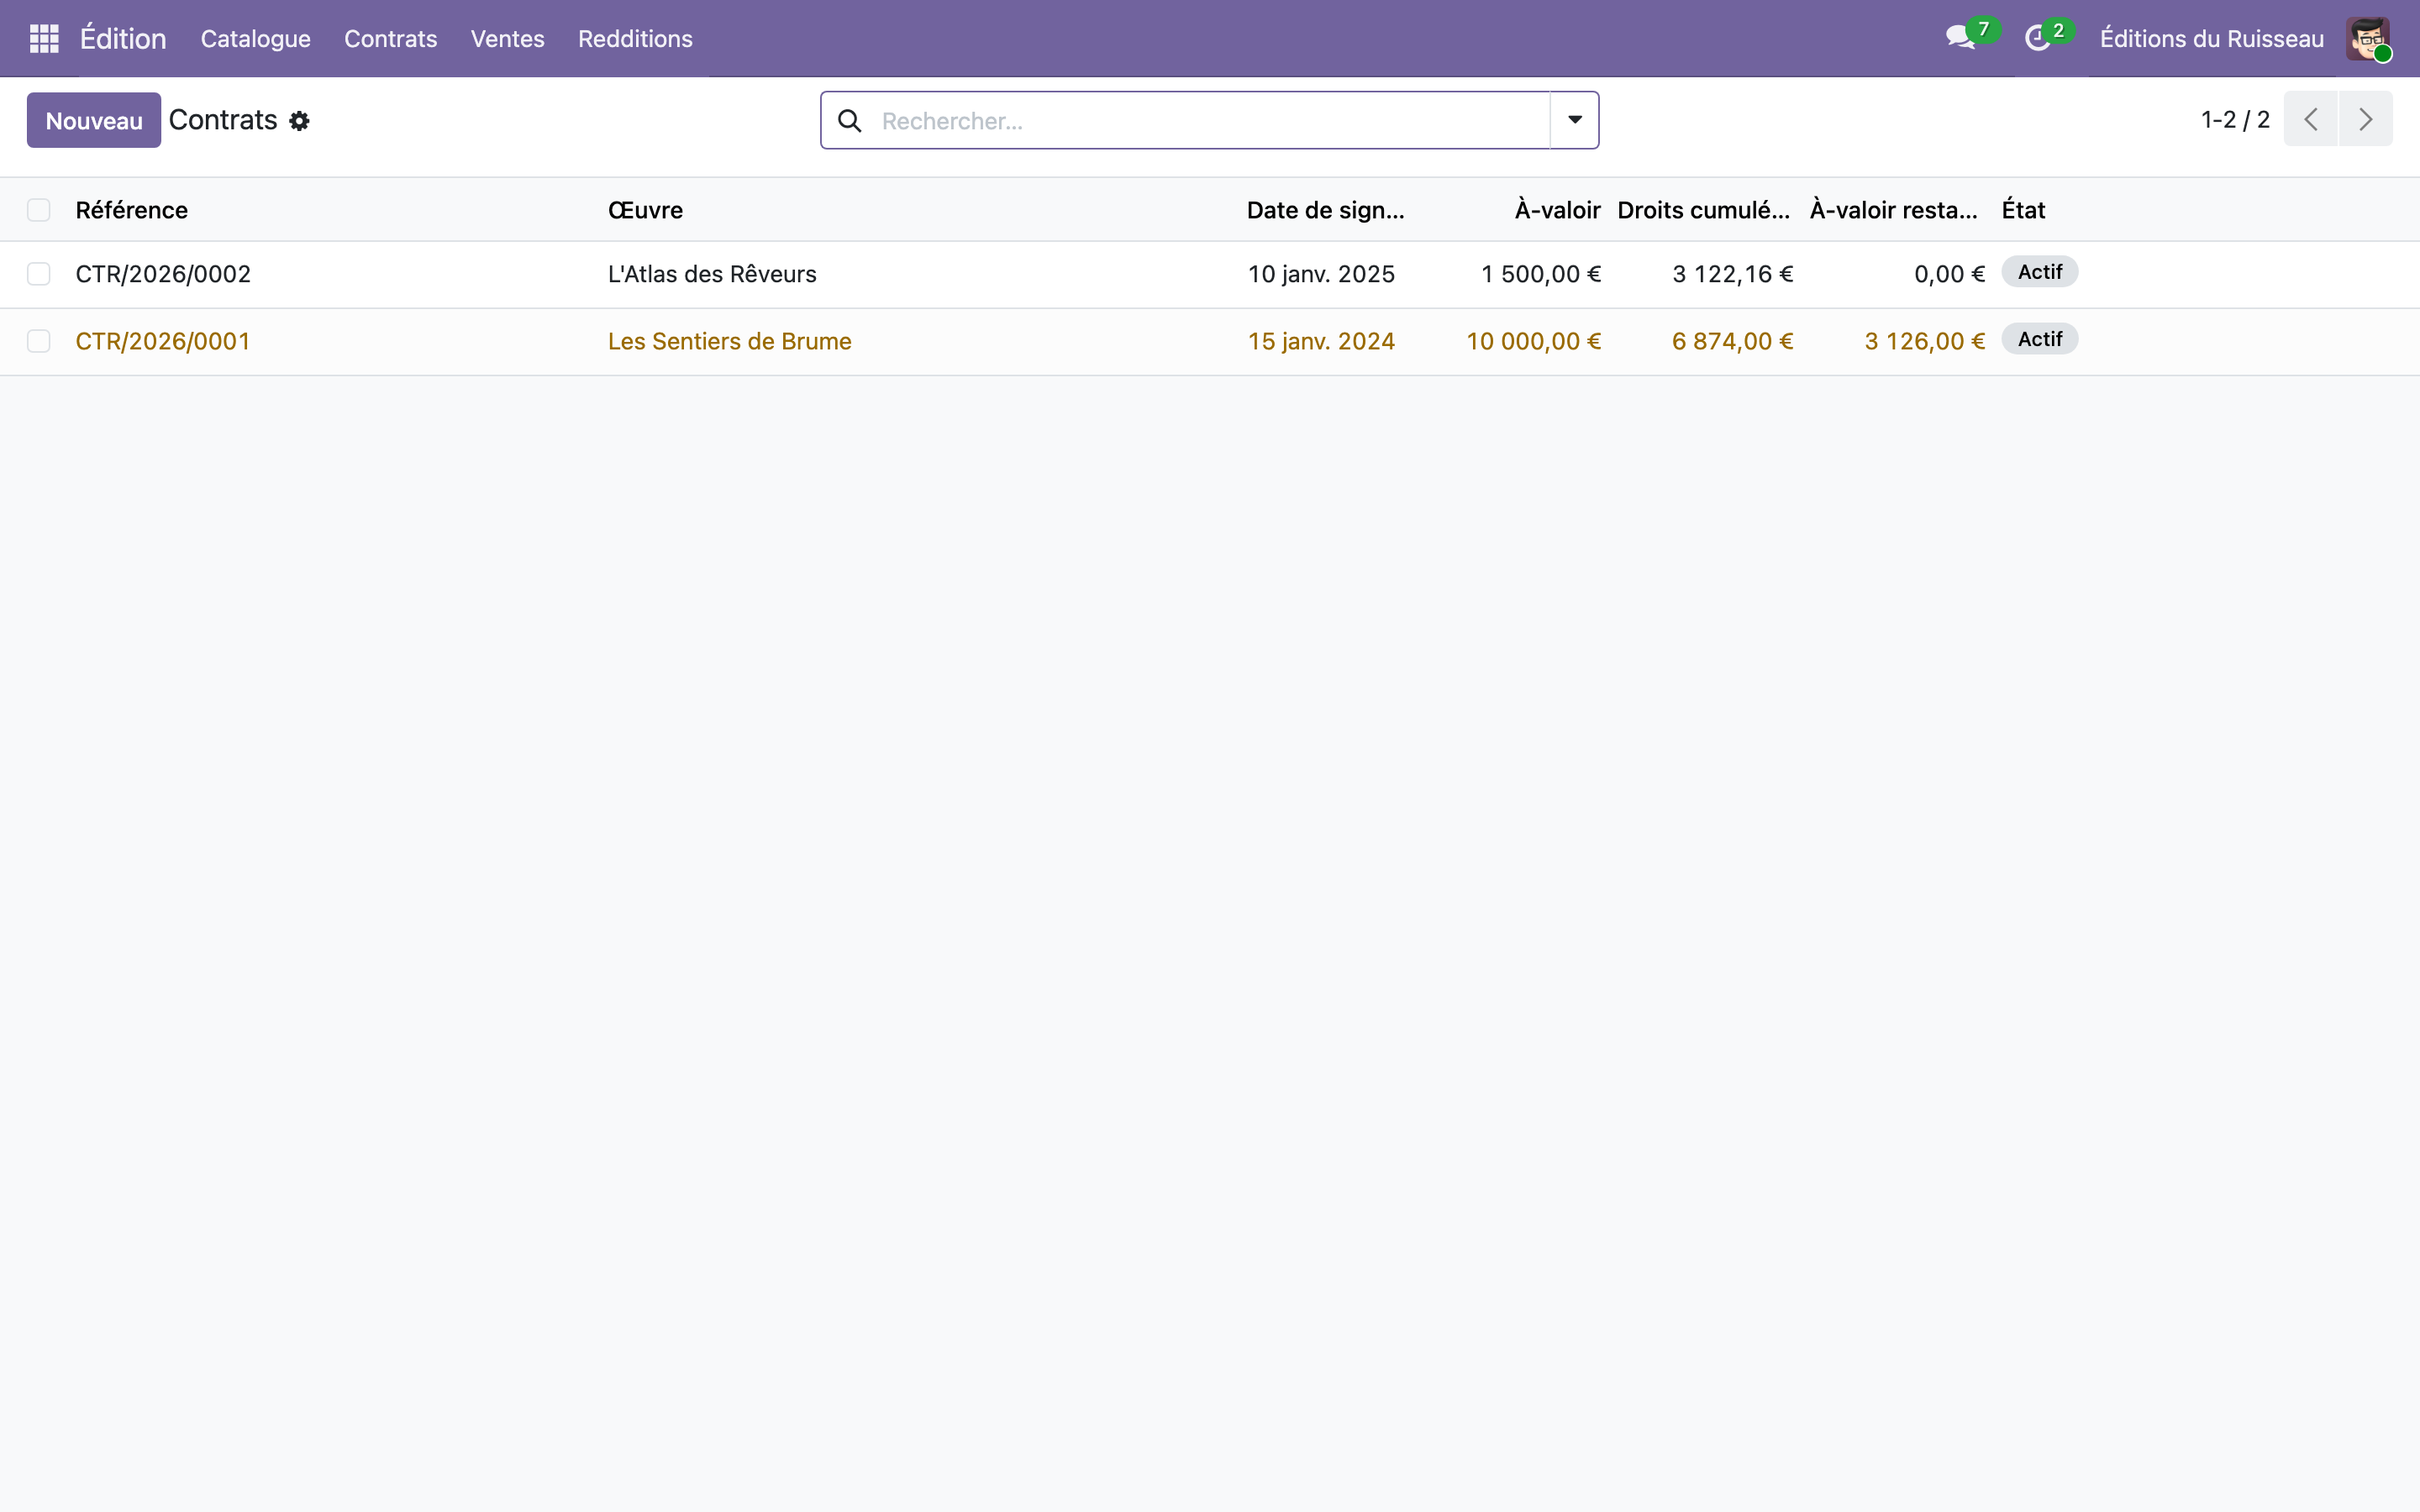Image resolution: width=2420 pixels, height=1512 pixels.
Task: Expand the search filter options dropdown
Action: (1575, 120)
